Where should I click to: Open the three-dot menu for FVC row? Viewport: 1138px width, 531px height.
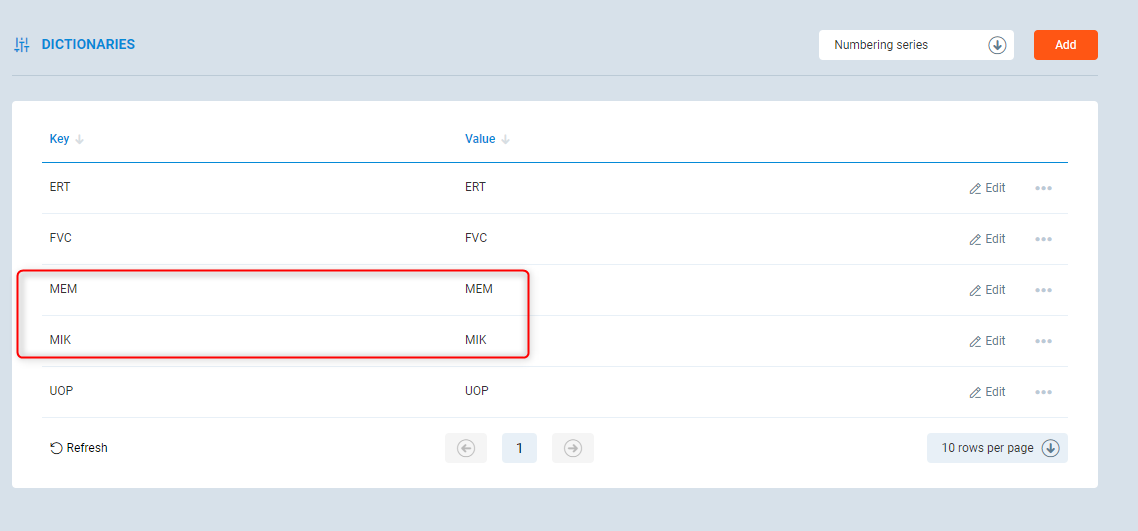pos(1043,239)
